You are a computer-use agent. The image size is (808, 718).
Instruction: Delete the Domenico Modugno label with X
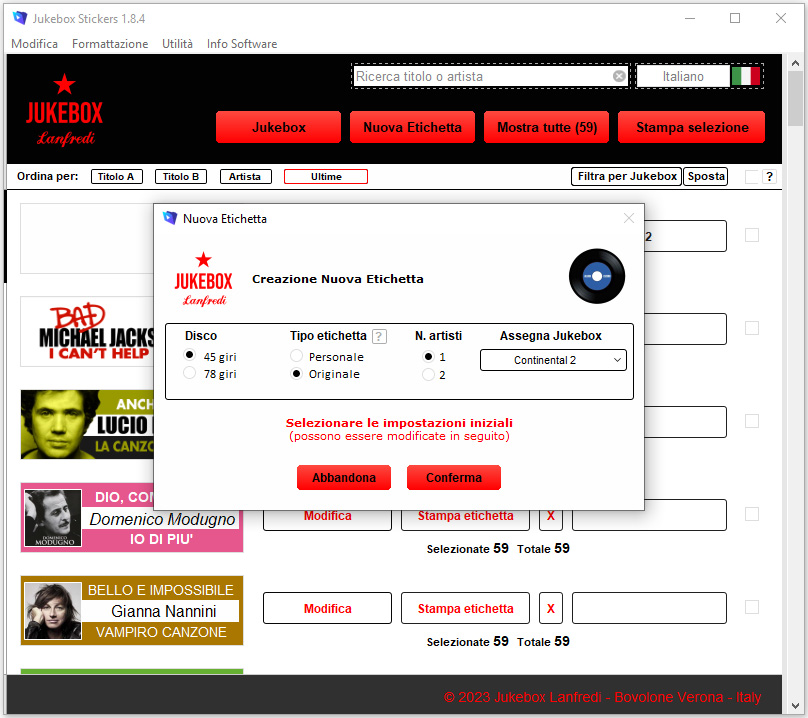(550, 516)
